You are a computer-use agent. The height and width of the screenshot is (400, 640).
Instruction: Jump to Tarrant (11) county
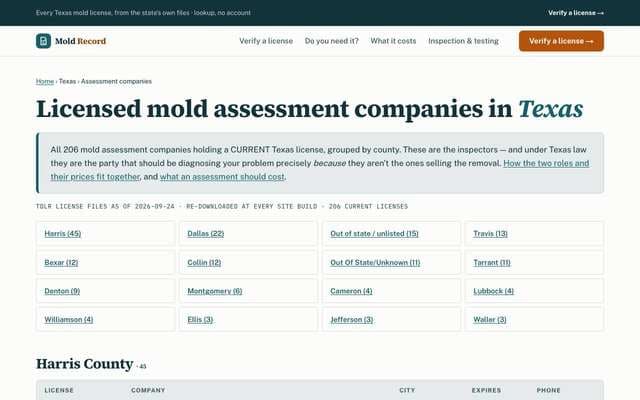[492, 262]
